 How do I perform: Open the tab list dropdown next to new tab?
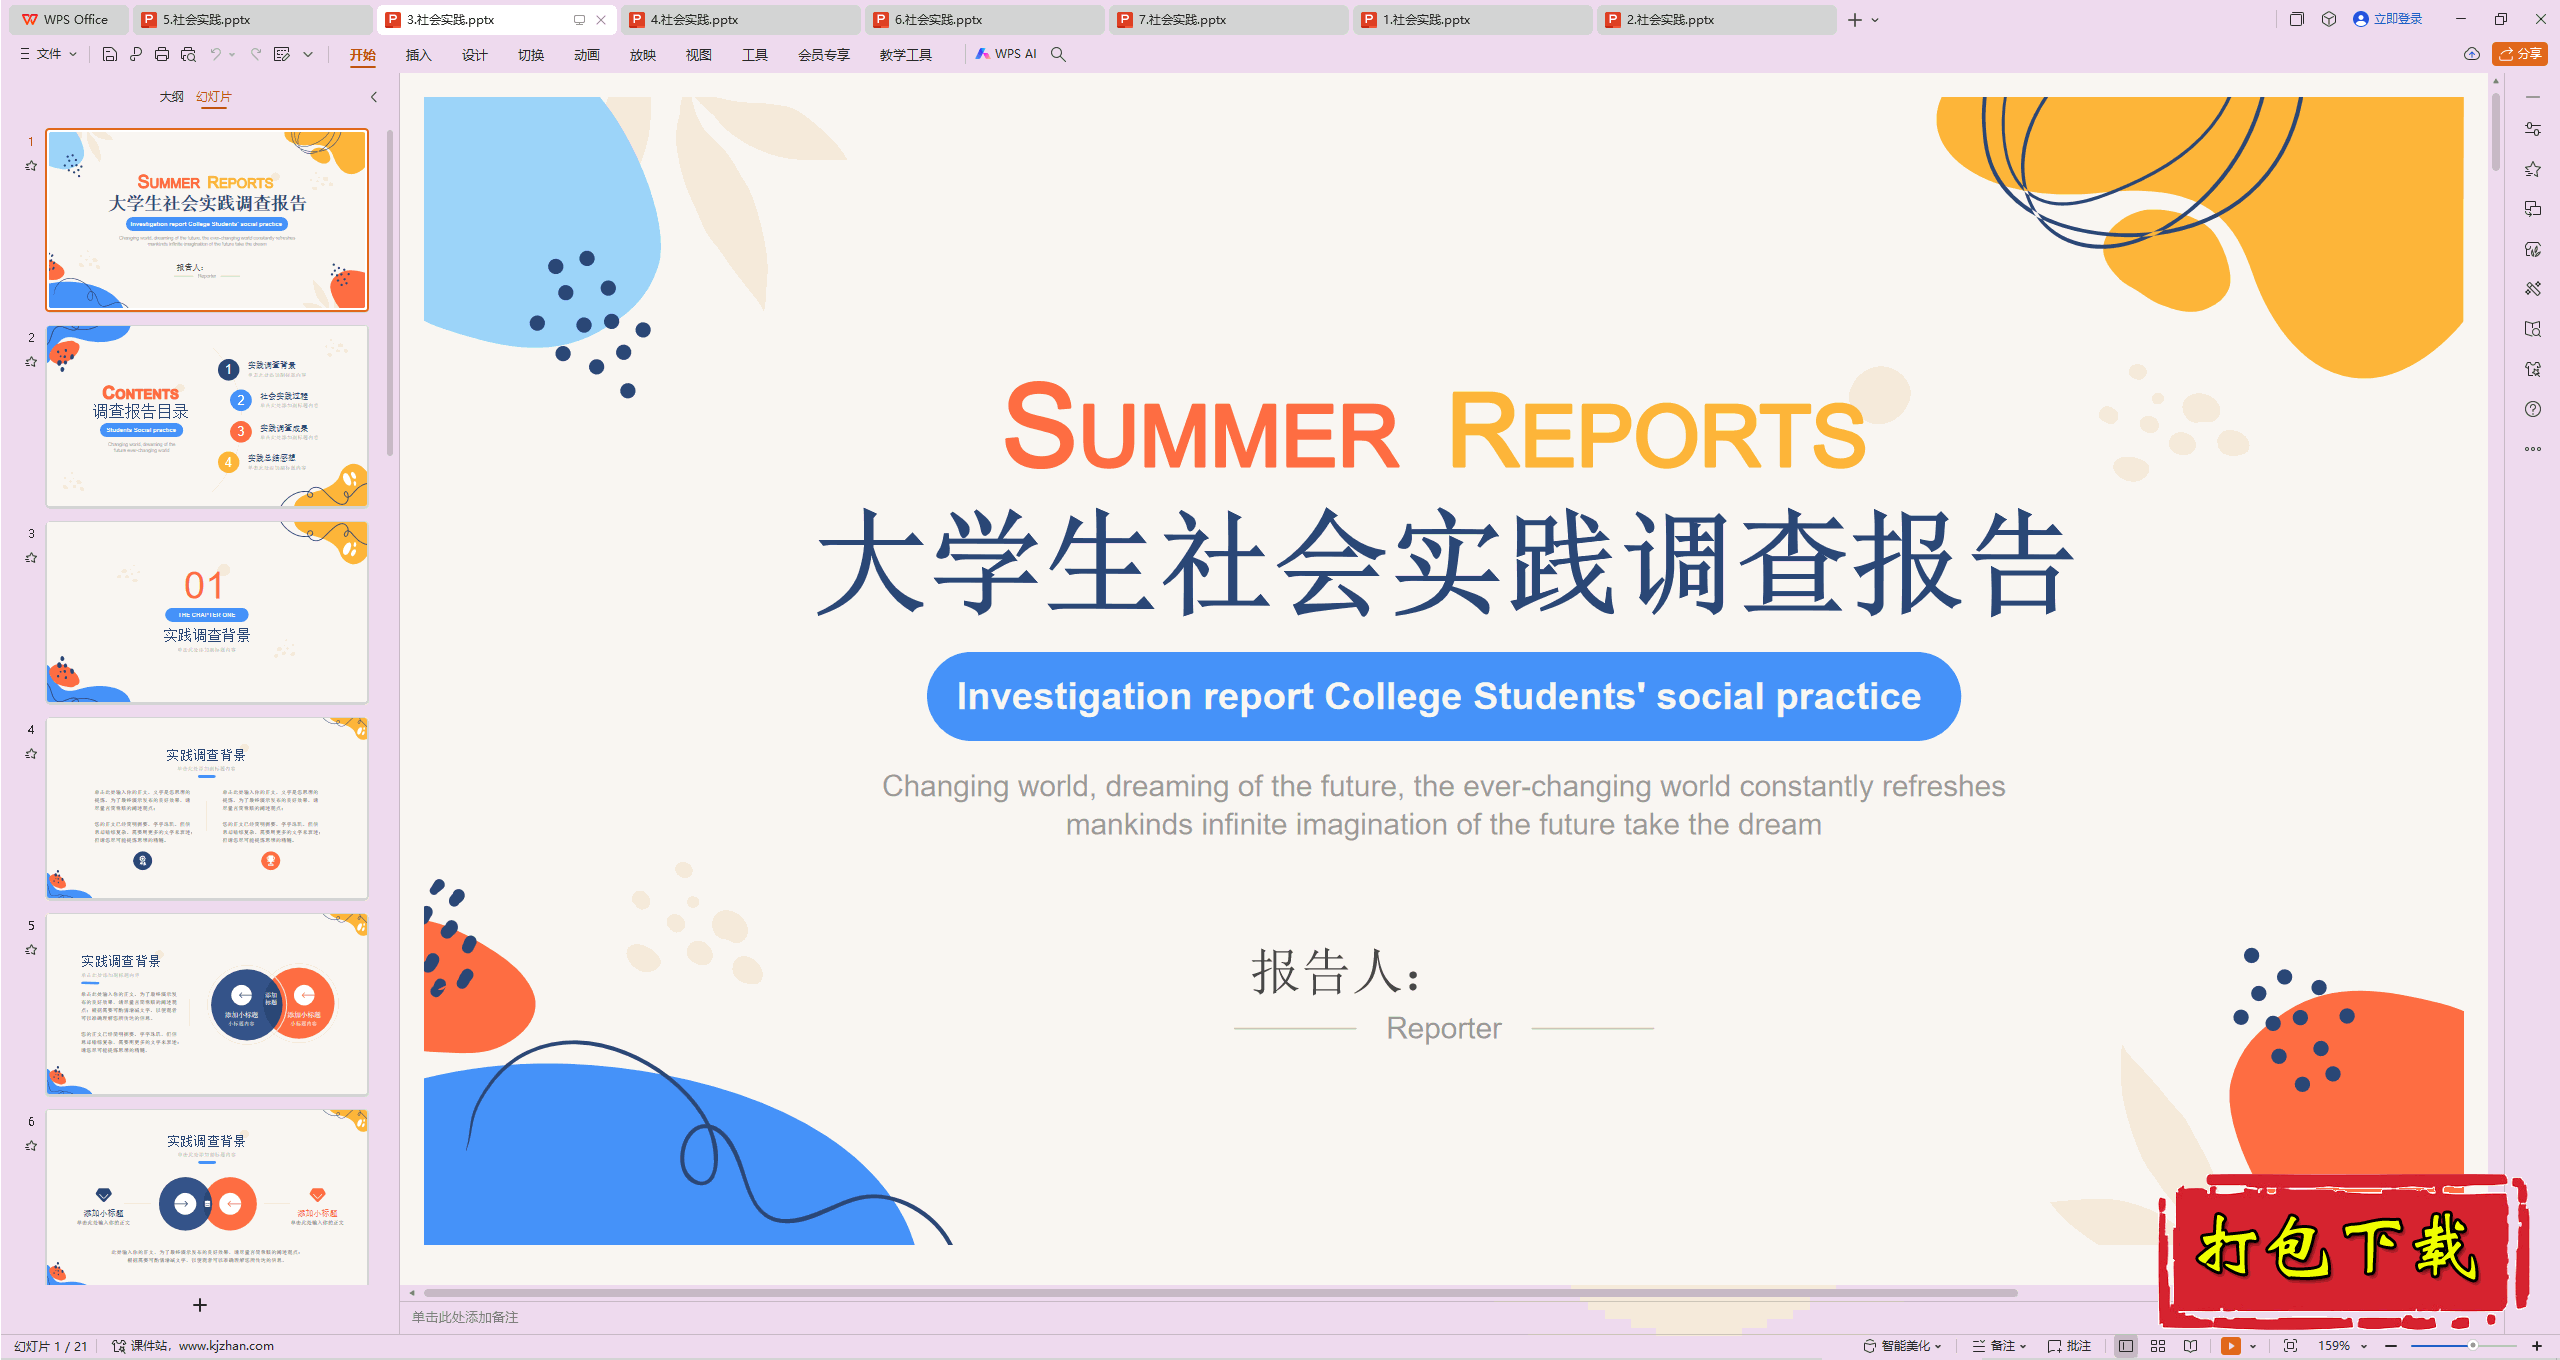coord(1875,20)
